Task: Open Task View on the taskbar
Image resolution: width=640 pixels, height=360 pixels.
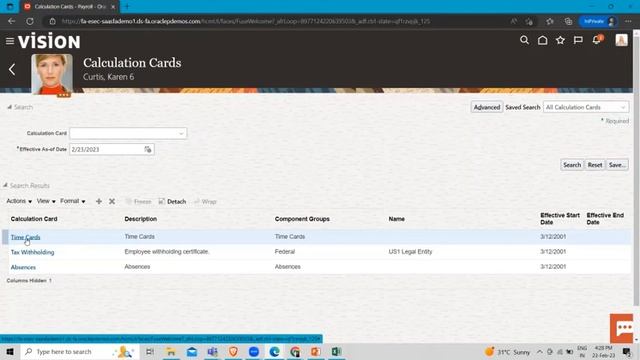Action: click(150, 351)
